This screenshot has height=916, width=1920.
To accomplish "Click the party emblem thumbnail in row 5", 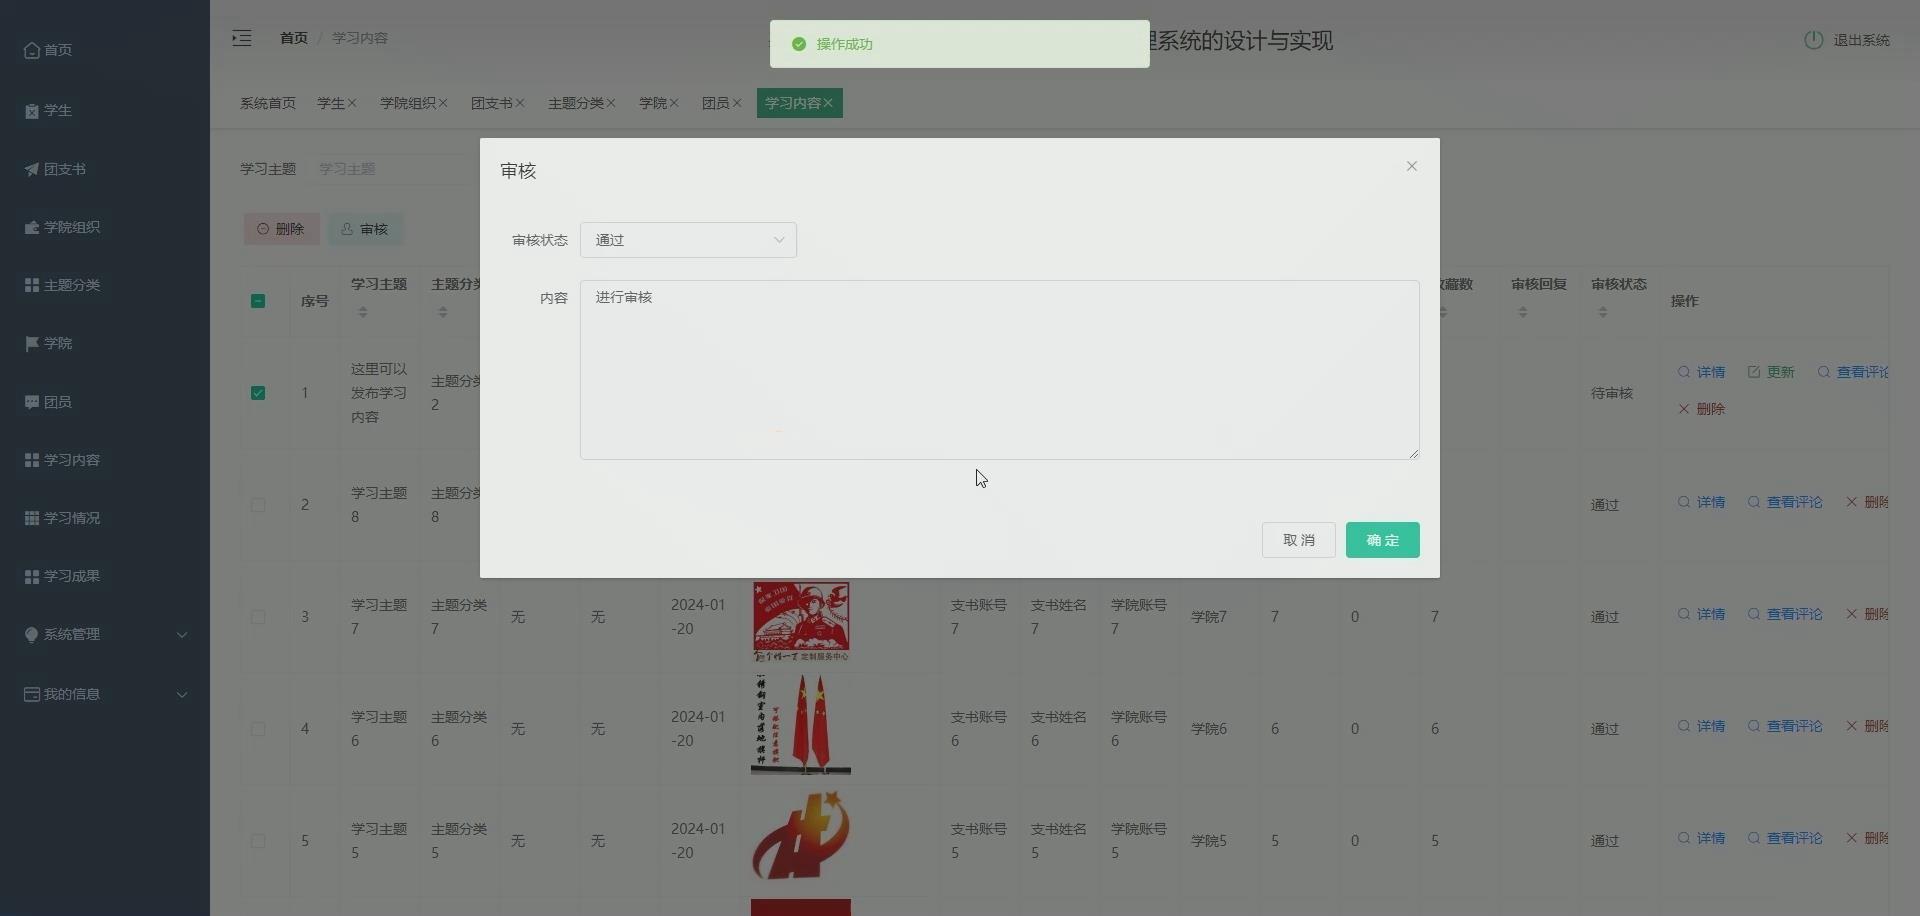I will click(x=801, y=836).
